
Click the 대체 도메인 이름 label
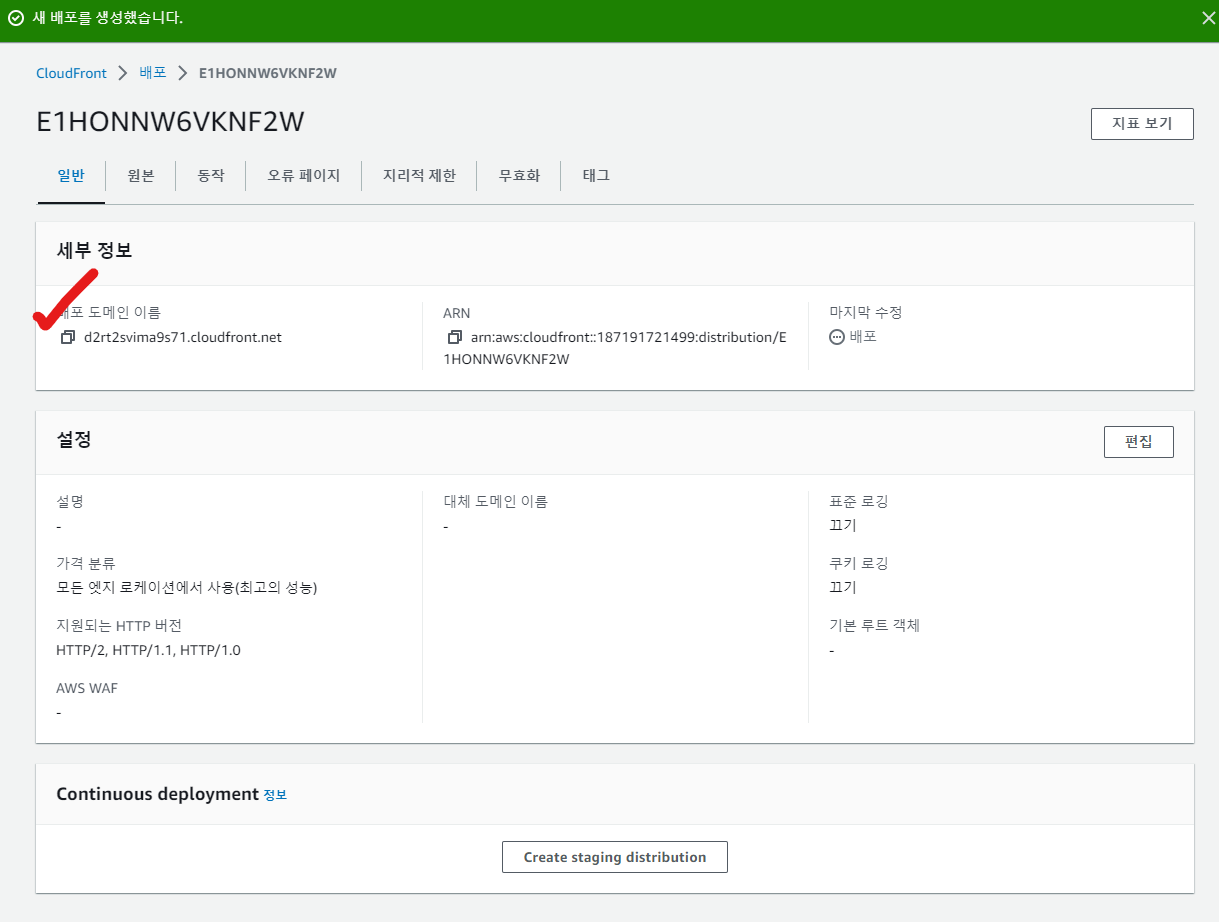tap(495, 502)
